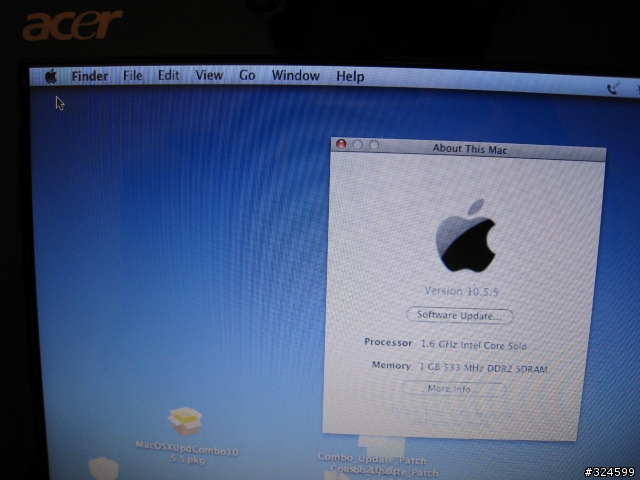
Task: Click the Version 10.5.5 text
Action: pyautogui.click(x=461, y=291)
